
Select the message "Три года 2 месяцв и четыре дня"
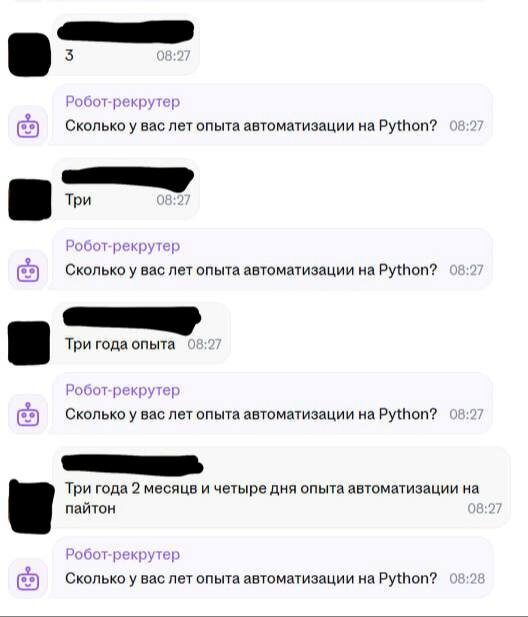(272, 498)
